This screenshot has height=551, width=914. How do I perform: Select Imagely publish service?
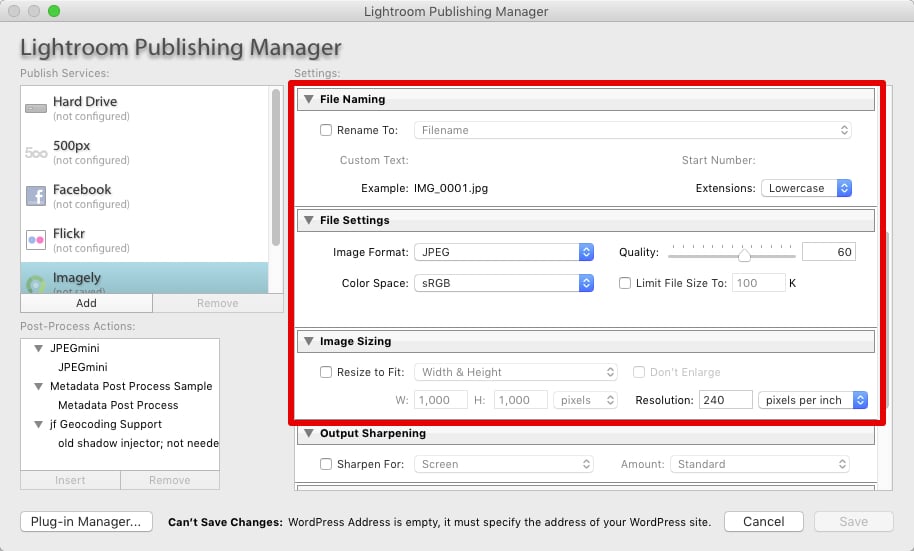(144, 278)
